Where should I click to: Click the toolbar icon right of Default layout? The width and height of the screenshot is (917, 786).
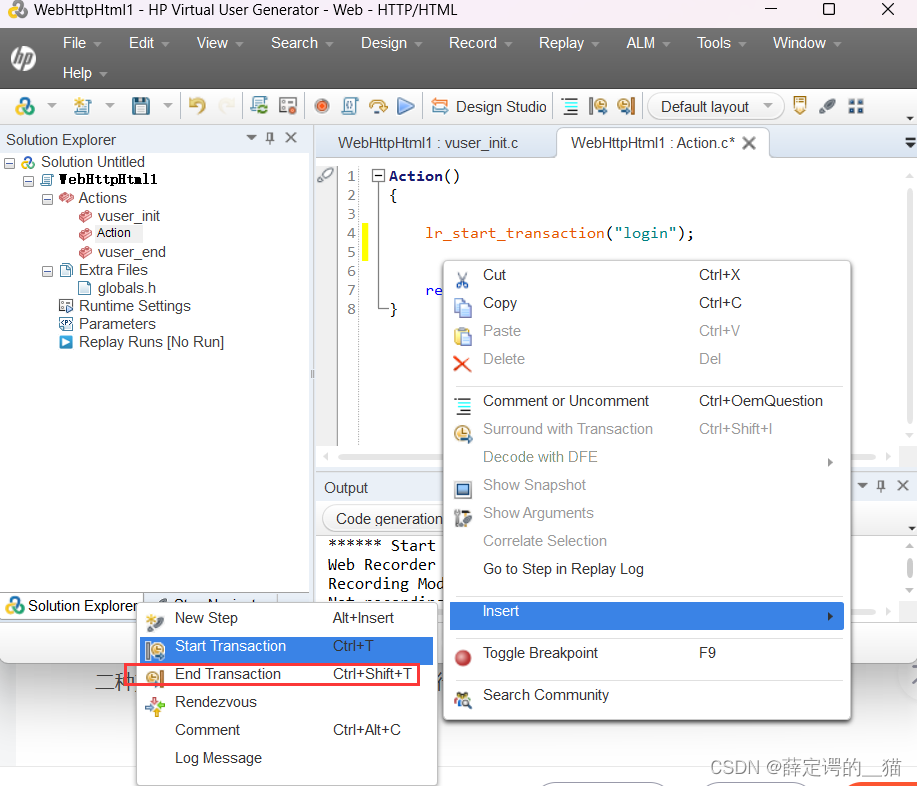coord(799,106)
